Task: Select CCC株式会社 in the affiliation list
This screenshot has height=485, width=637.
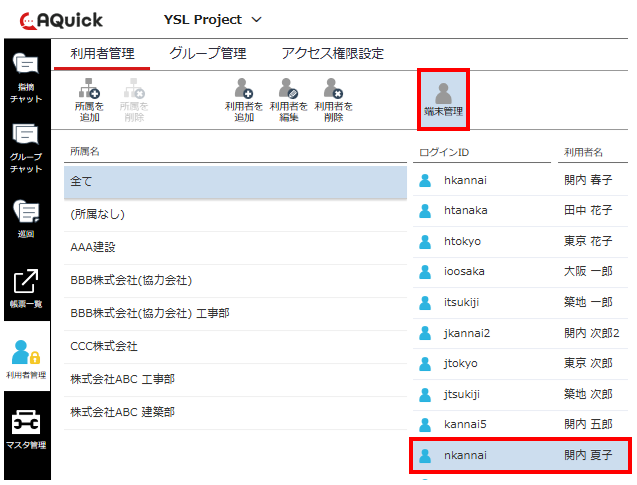Action: pyautogui.click(x=235, y=346)
